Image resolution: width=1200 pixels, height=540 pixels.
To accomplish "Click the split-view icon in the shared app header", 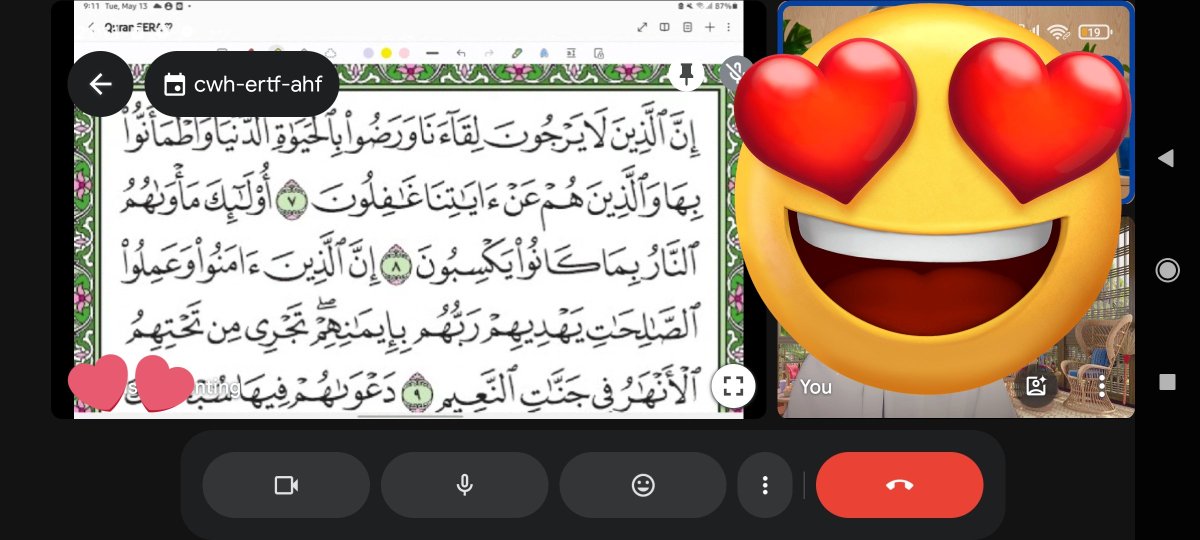I will coord(665,27).
